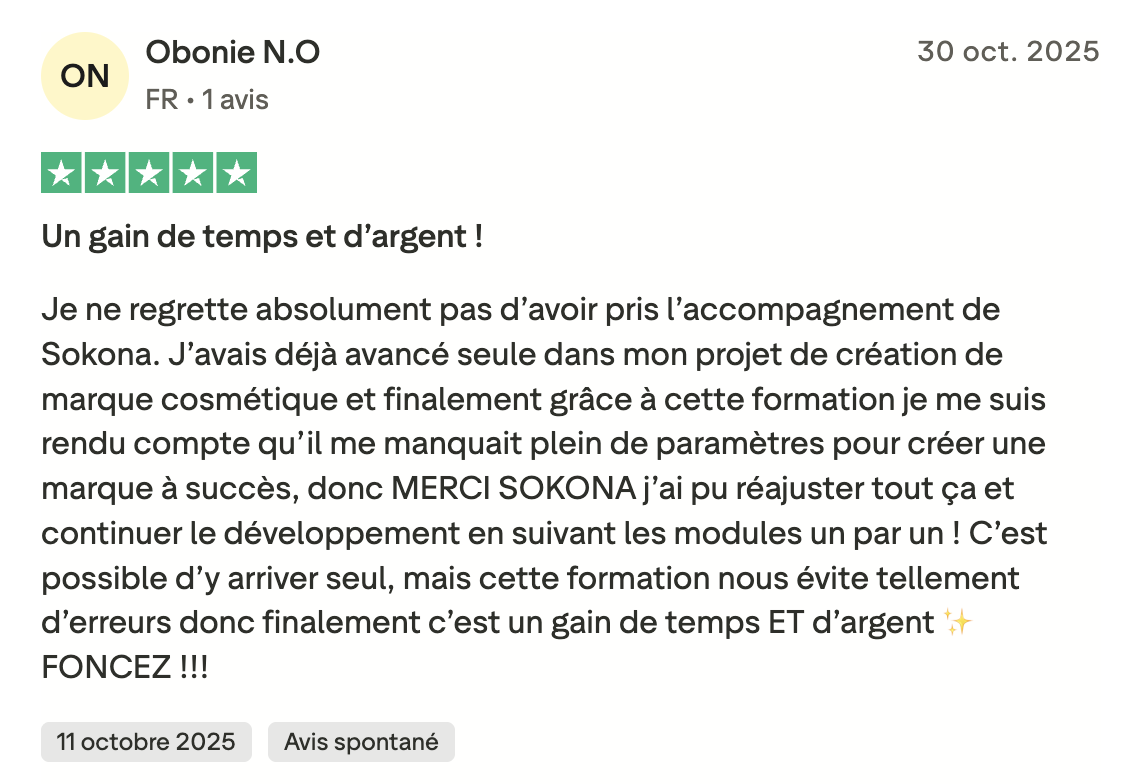Select the middle star of the rating
This screenshot has width=1140, height=784.
click(149, 173)
